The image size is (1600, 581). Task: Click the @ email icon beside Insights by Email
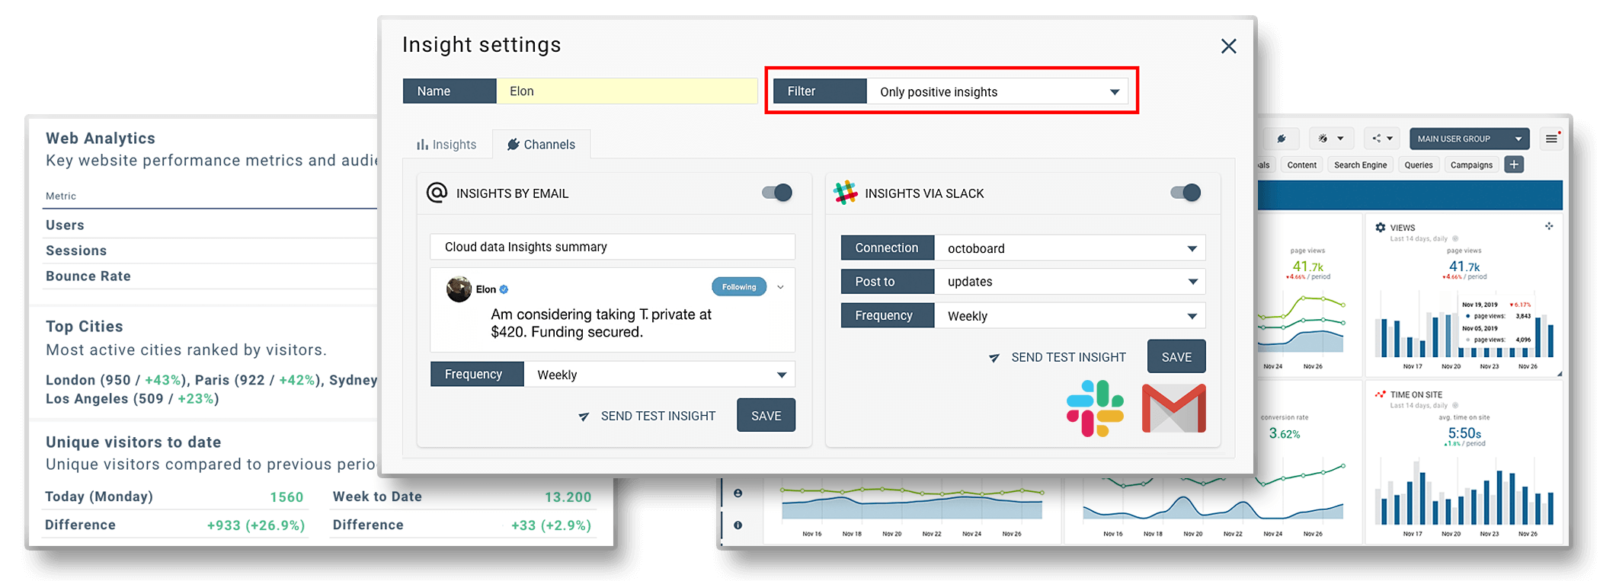[x=437, y=192]
